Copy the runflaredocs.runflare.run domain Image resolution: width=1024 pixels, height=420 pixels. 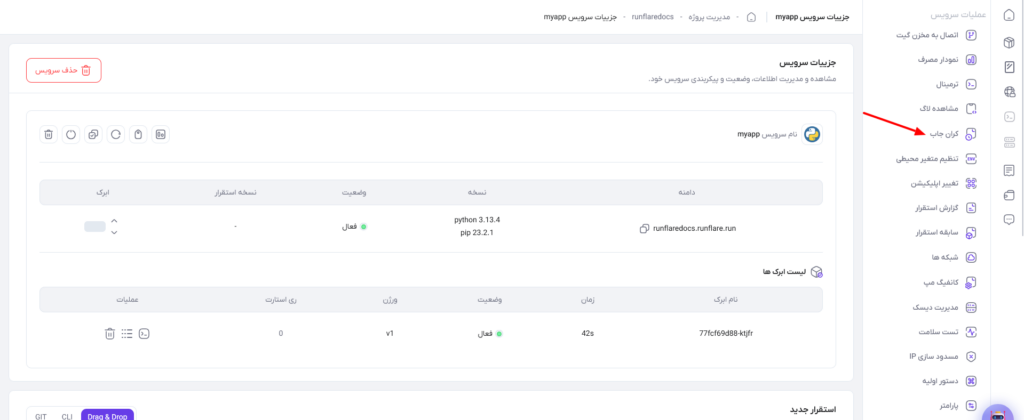645,229
